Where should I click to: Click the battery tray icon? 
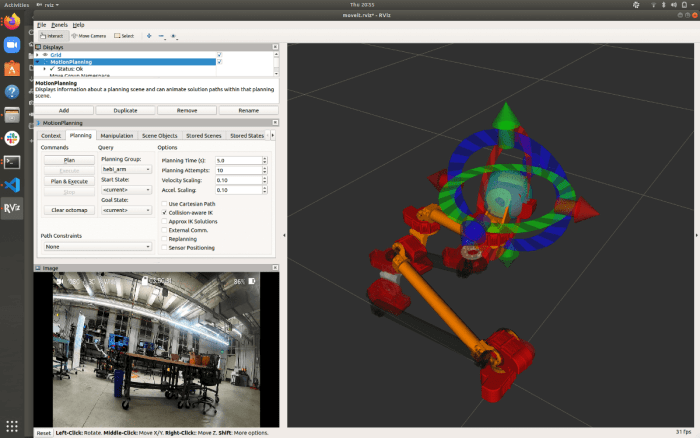pos(684,5)
